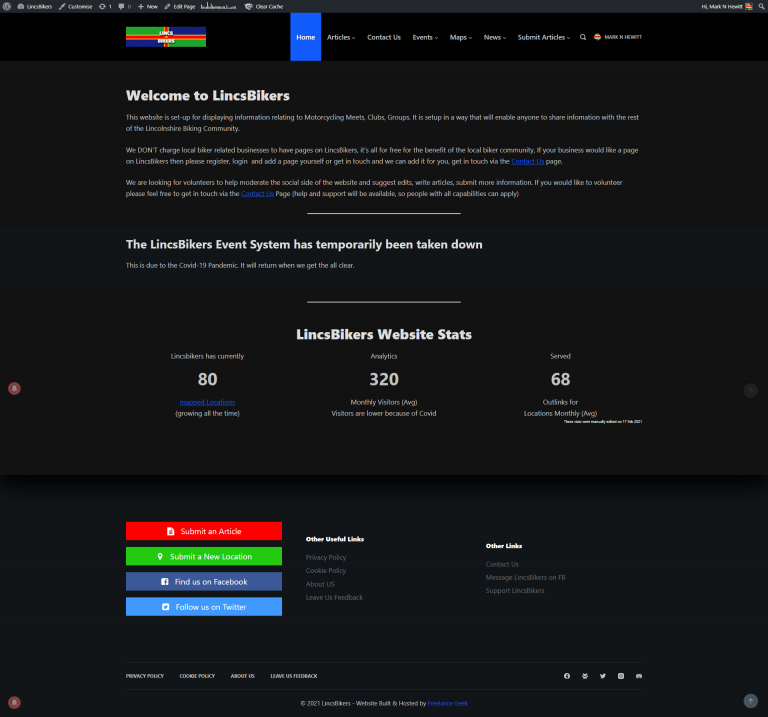Open the LincsBikers logo image
Image resolution: width=768 pixels, height=717 pixels.
[166, 37]
